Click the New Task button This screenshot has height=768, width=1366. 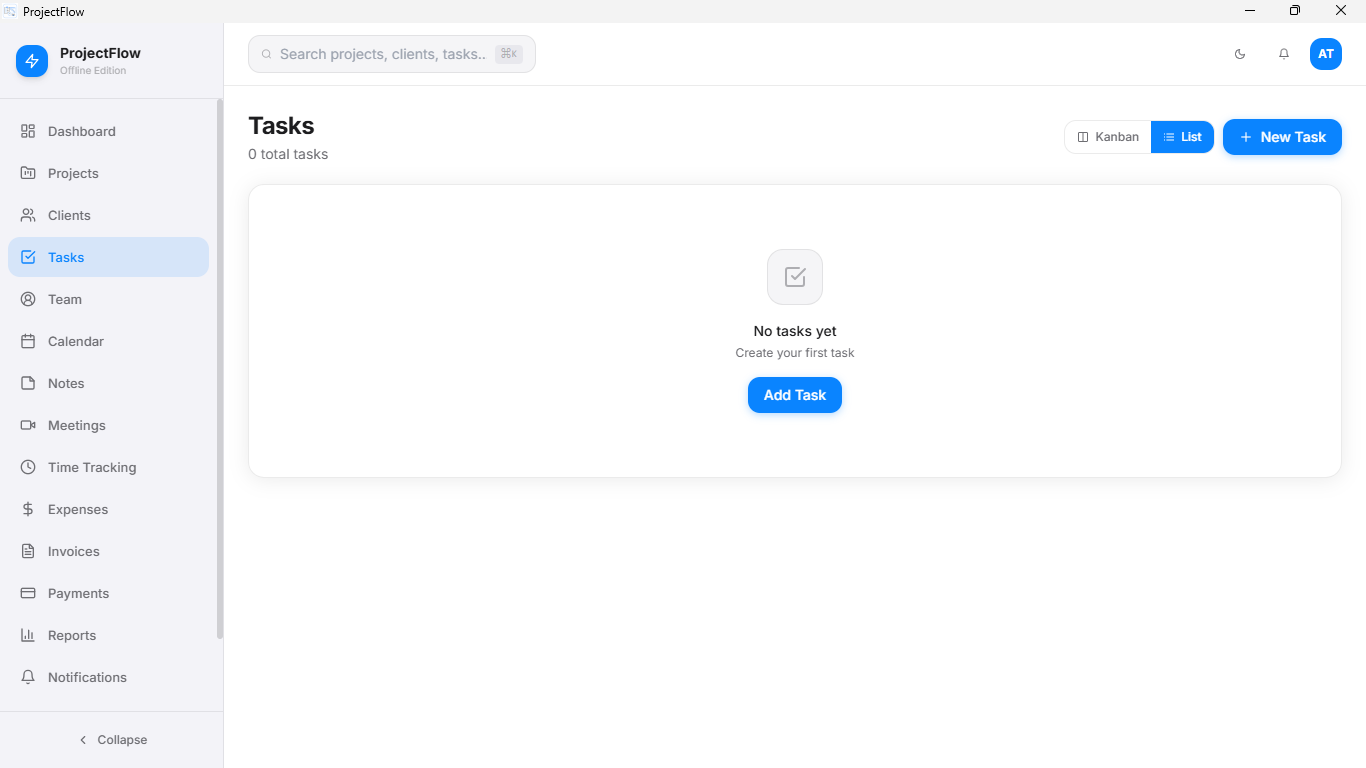1282,137
